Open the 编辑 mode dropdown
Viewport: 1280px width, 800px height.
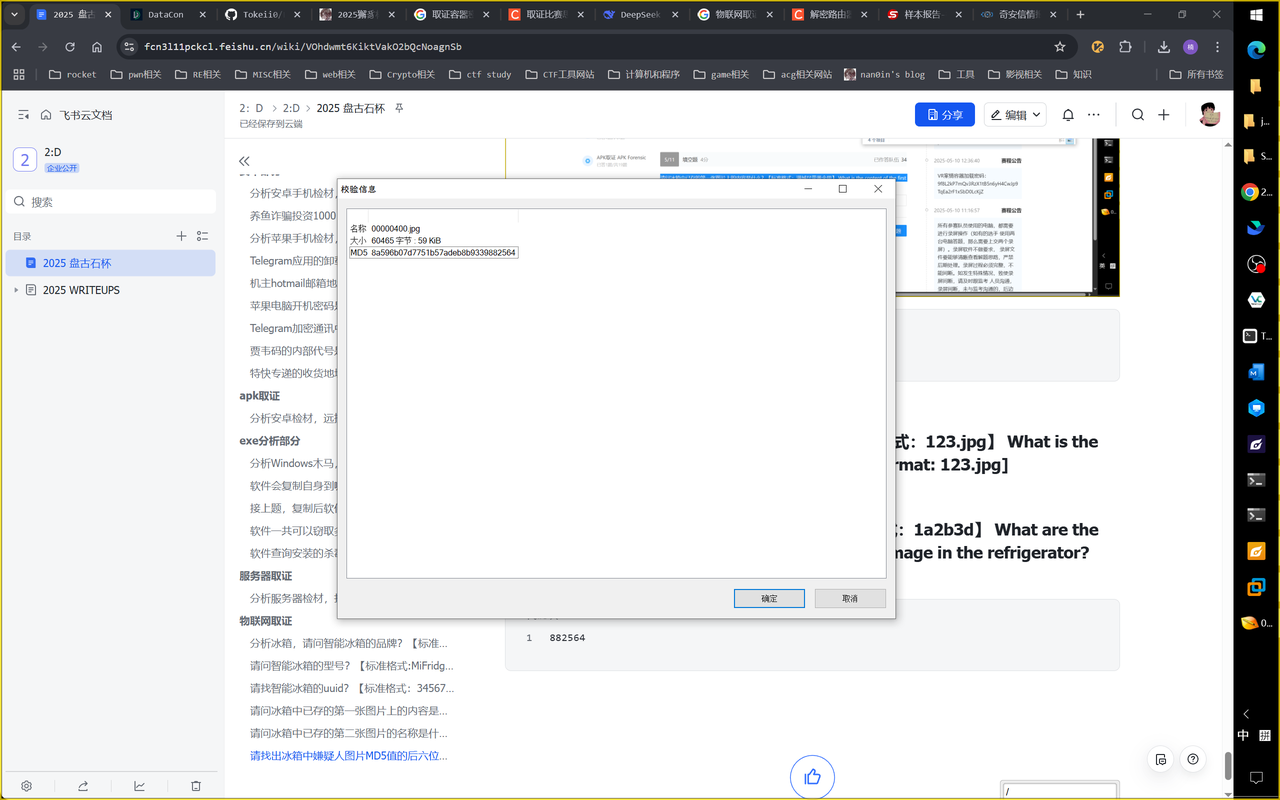1015,115
